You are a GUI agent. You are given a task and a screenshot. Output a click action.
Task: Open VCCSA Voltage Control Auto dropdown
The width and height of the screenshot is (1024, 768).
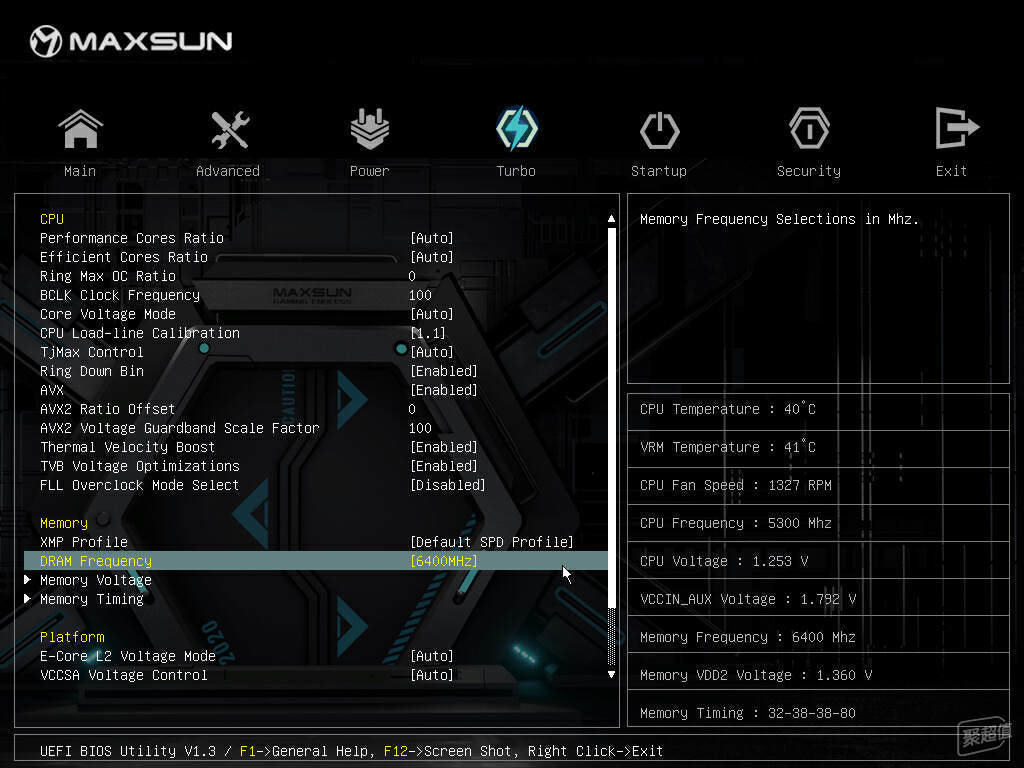(432, 675)
